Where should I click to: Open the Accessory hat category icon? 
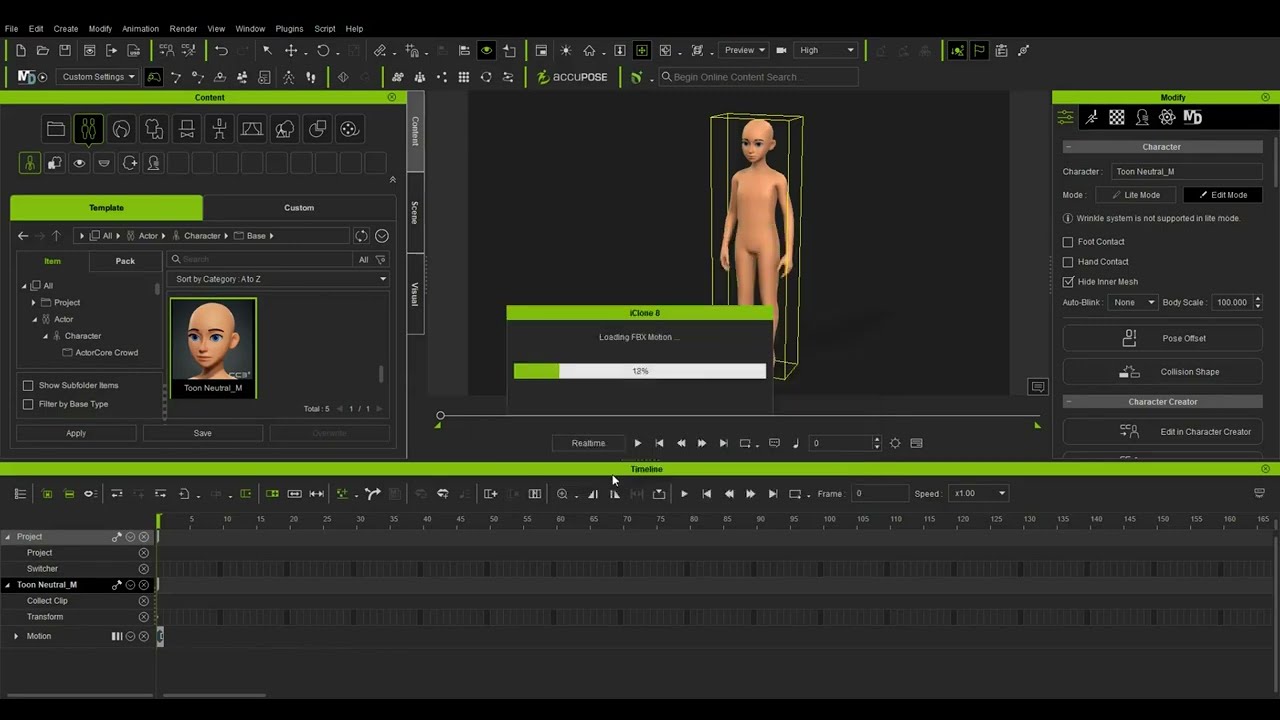click(x=187, y=129)
